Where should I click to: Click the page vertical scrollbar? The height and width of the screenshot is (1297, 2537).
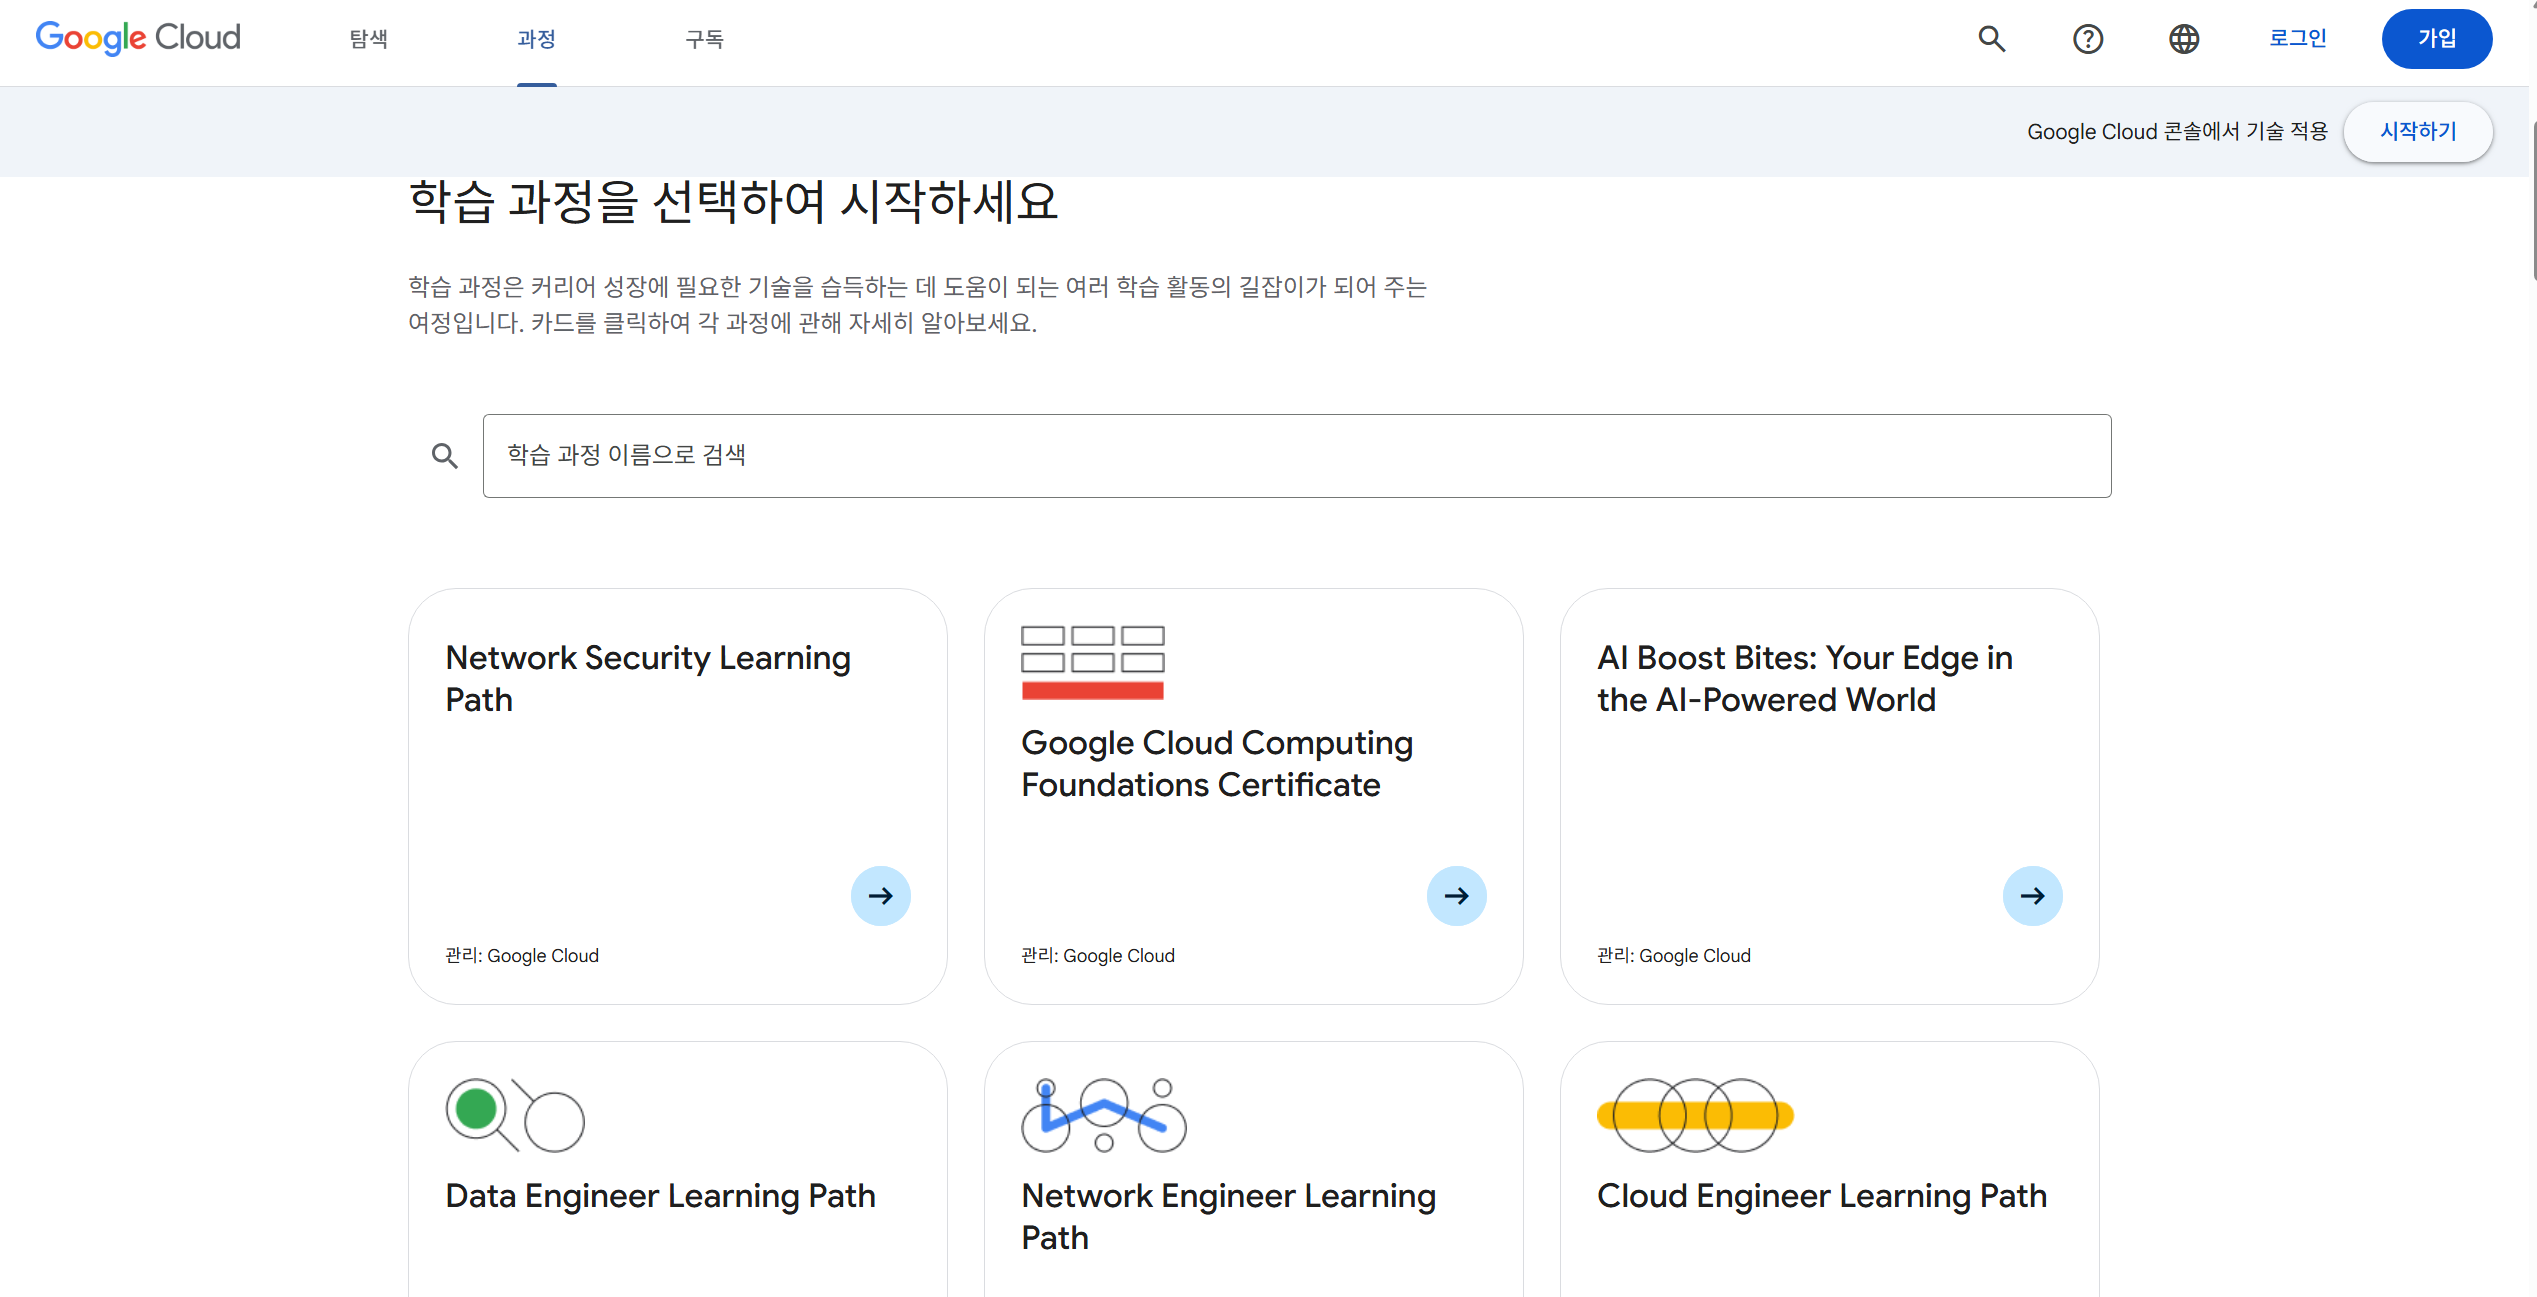2532,200
